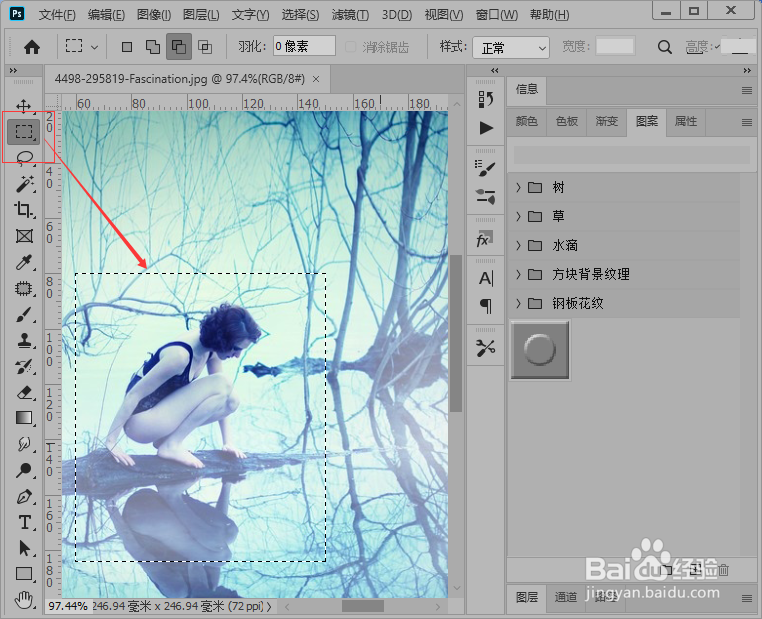Select the gray circle pattern thumbnail
The width and height of the screenshot is (762, 619).
pyautogui.click(x=540, y=350)
